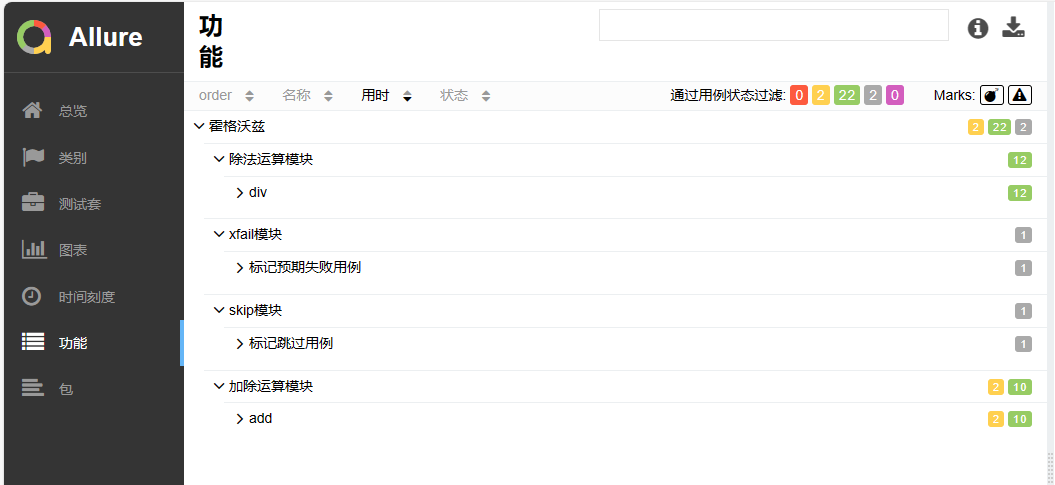1055x485 pixels.
Task: Expand the 标记预期失败用例 node
Action: pyautogui.click(x=240, y=268)
